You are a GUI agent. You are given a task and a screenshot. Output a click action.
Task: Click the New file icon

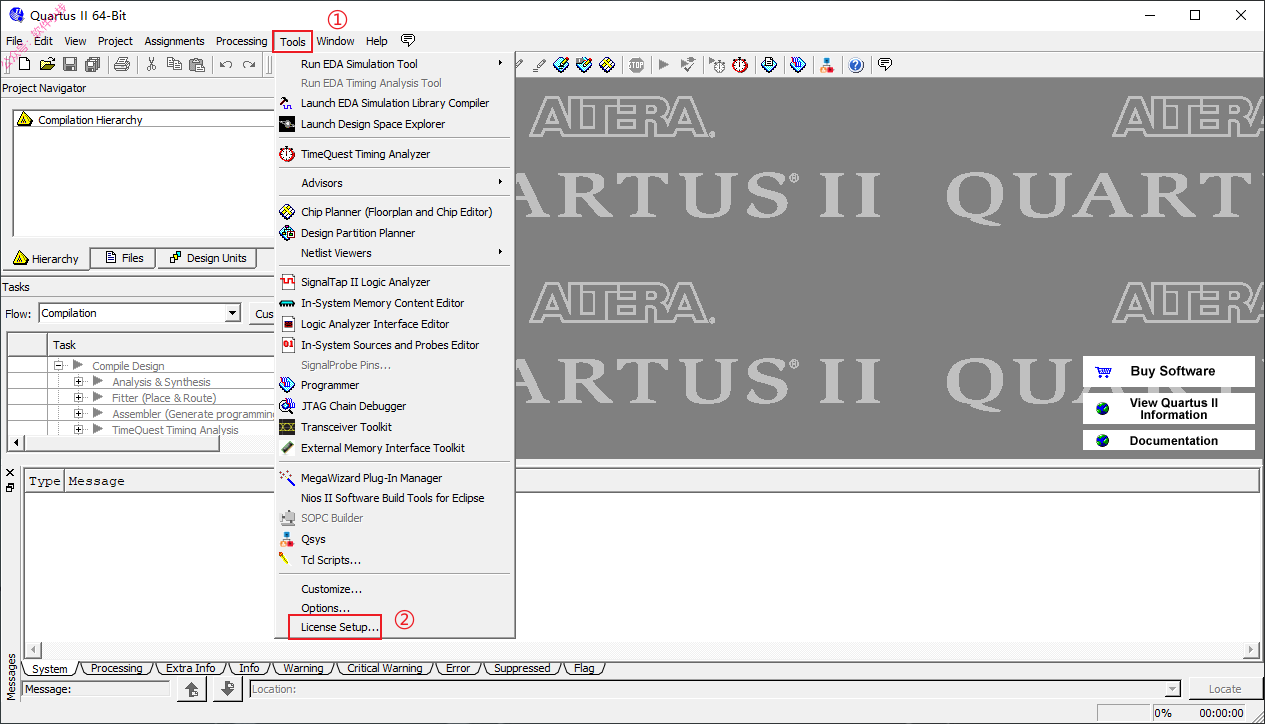[23, 65]
